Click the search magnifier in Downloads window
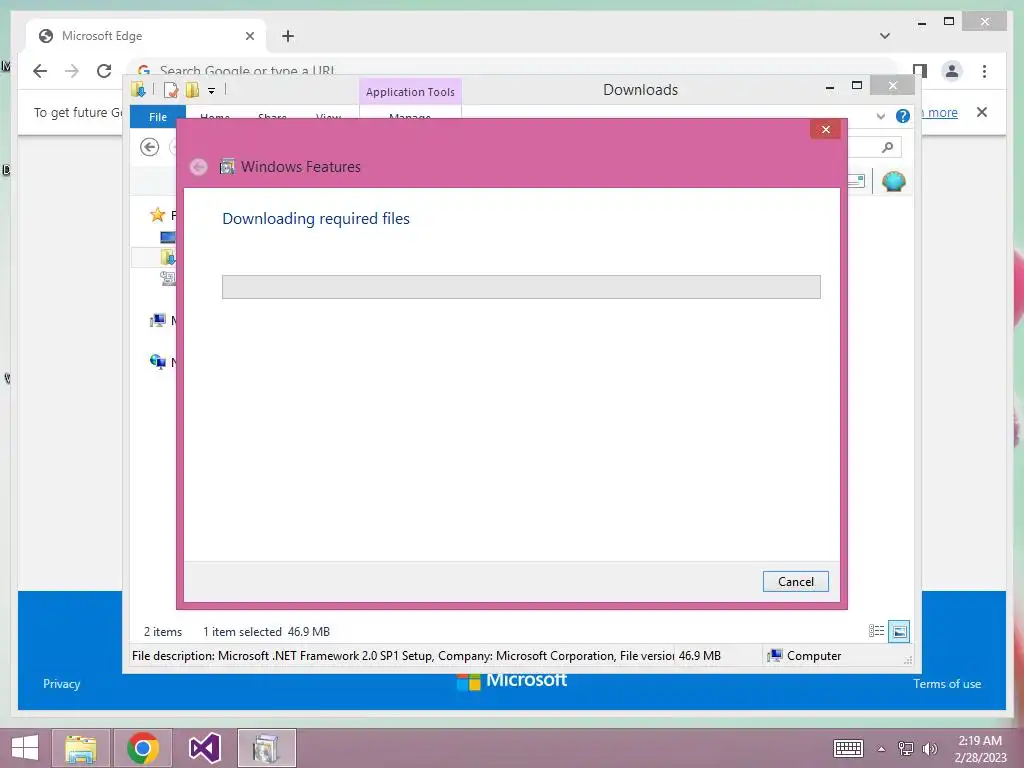Screen dimensions: 1024x768 pos(887,148)
